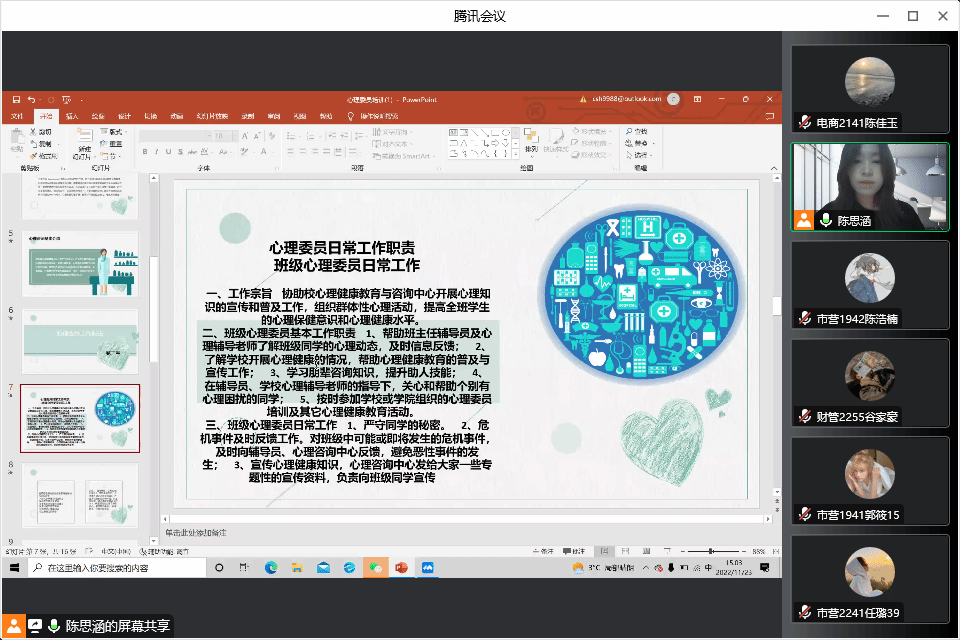Click 陈思涵's green microphone icon in video tile
The width and height of the screenshot is (960, 640).
(826, 221)
